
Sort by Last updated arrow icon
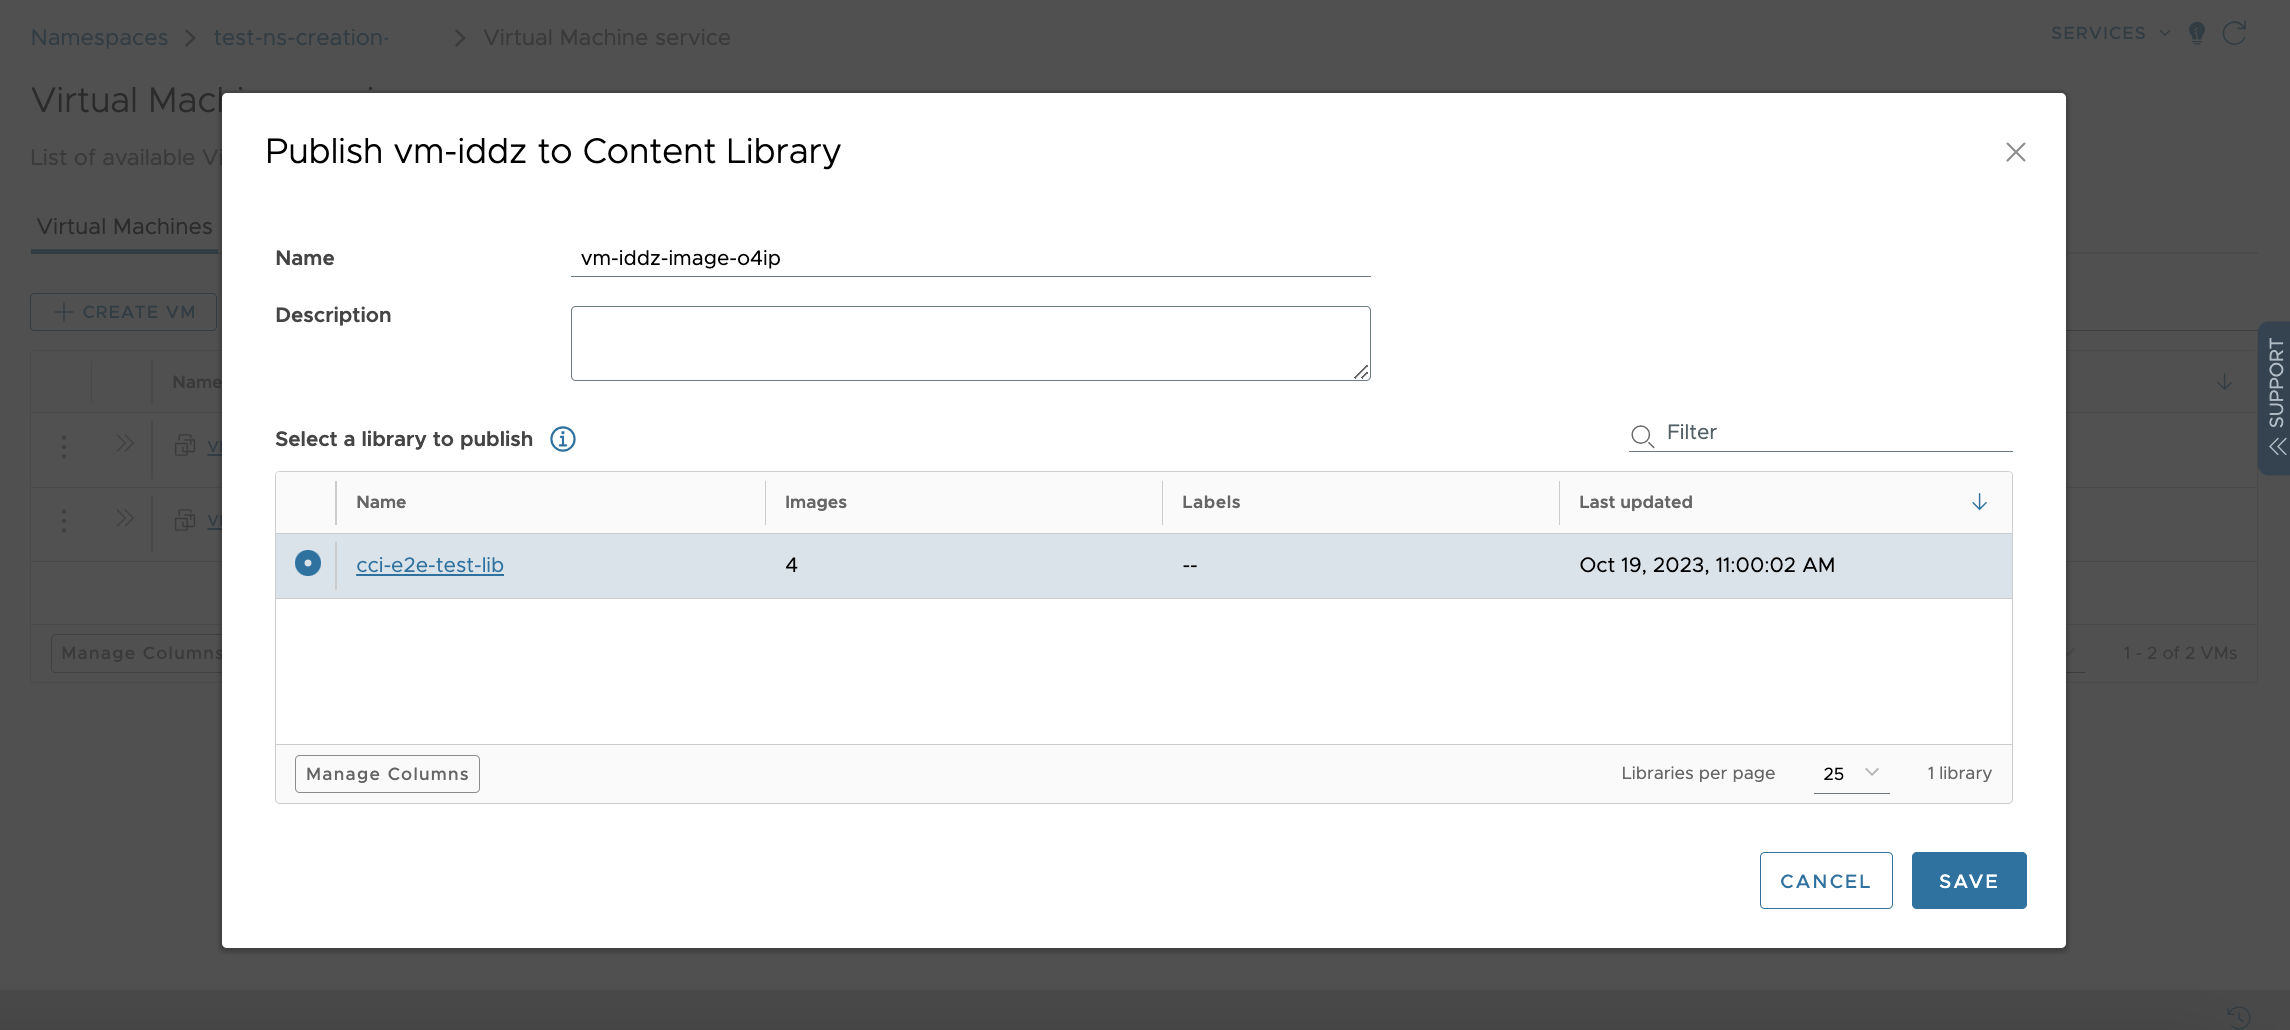click(x=1979, y=502)
